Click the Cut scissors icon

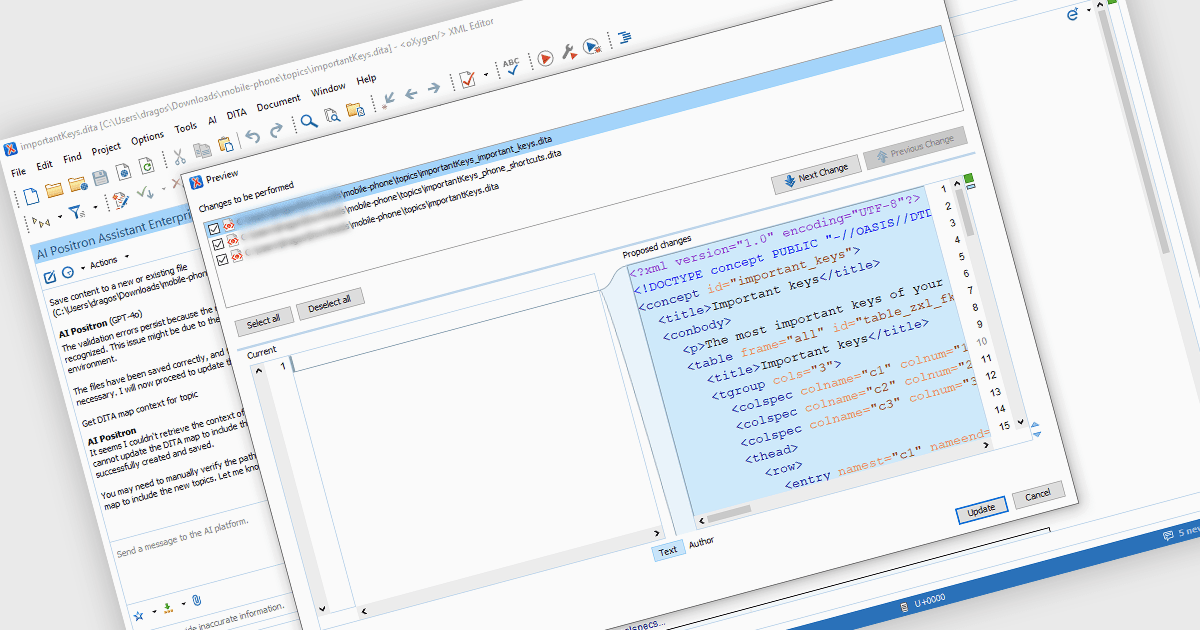click(180, 157)
